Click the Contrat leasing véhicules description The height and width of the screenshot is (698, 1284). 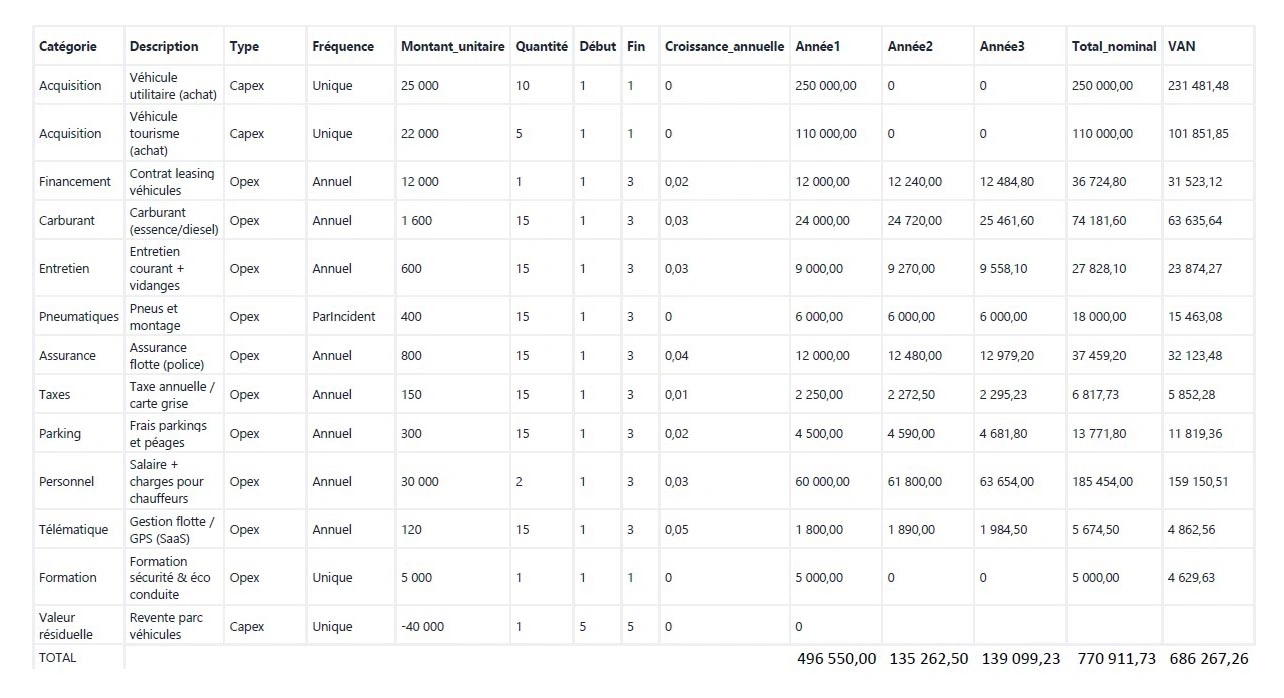(x=172, y=182)
